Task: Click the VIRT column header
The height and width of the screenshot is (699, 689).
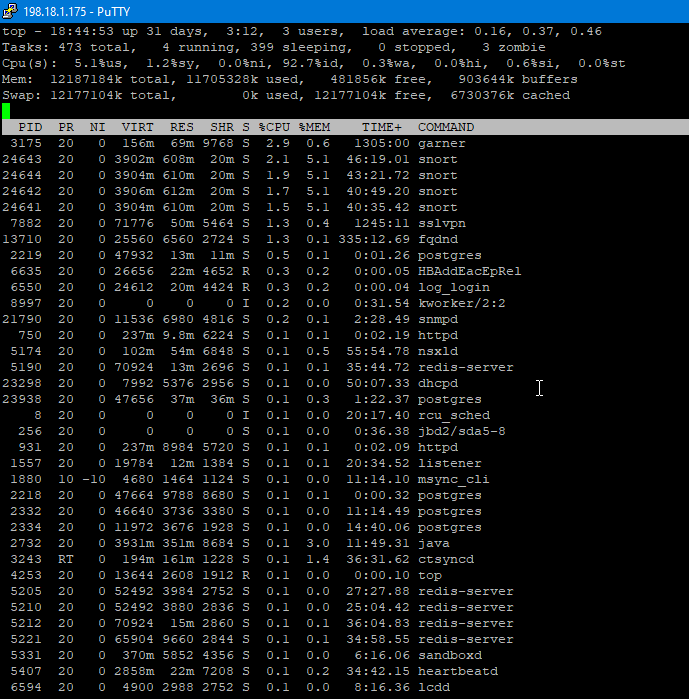Action: pos(138,127)
